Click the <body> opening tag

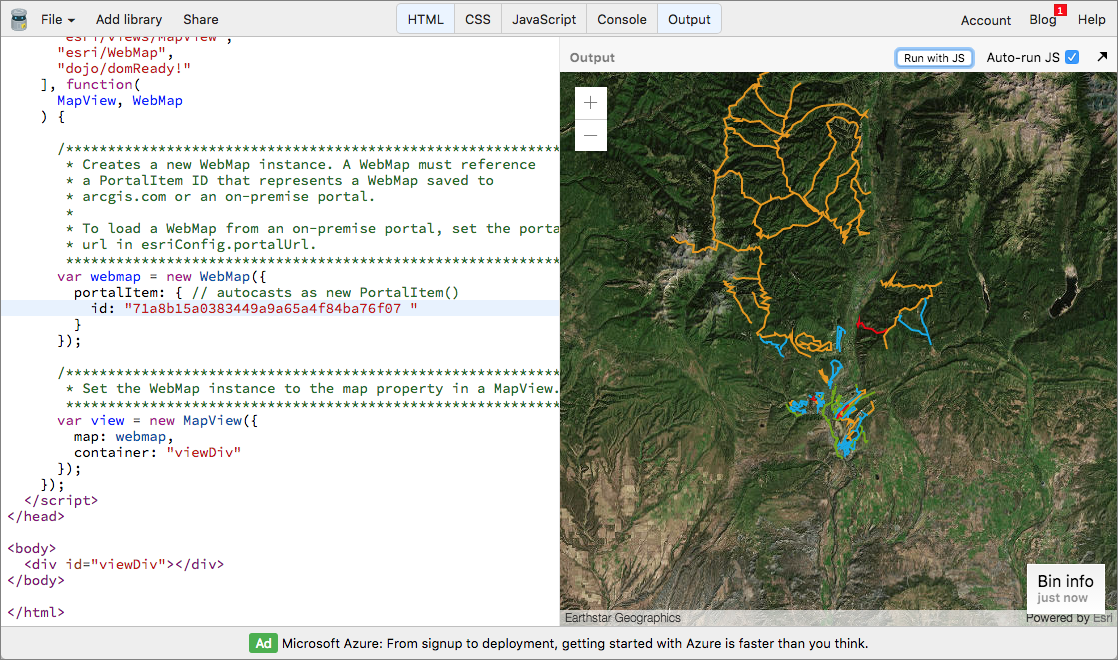coord(31,548)
